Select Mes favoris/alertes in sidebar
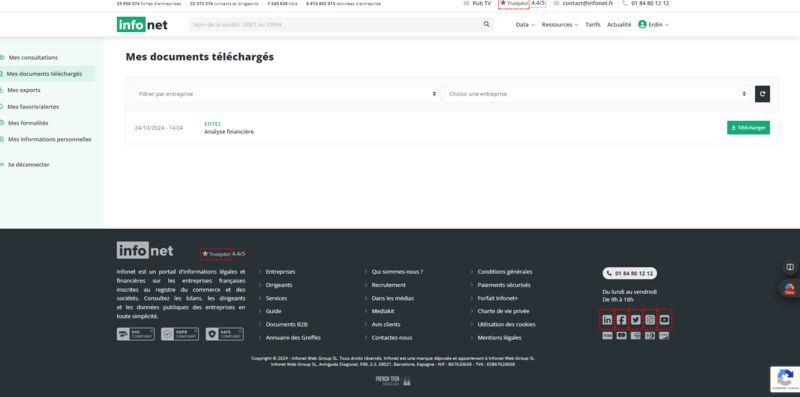This screenshot has height=397, width=800. 33,107
